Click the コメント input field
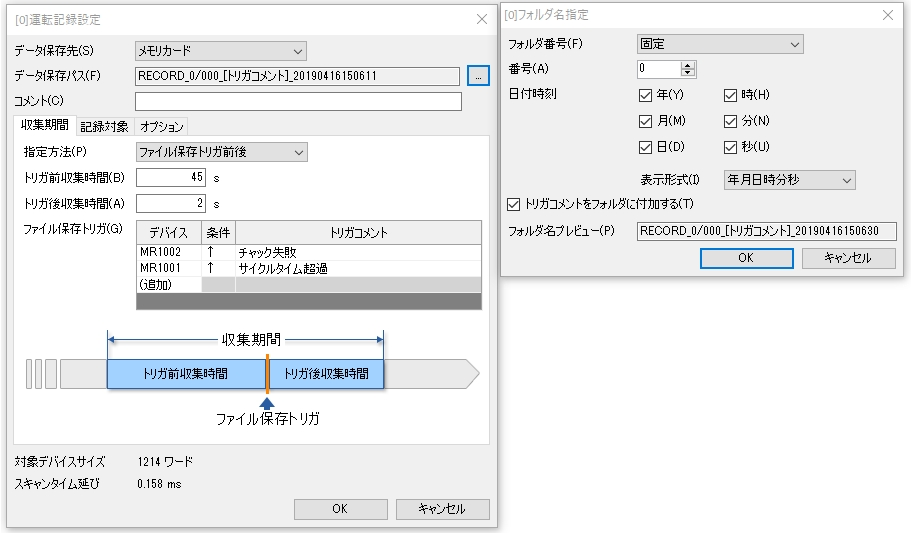911x533 pixels. tap(298, 101)
